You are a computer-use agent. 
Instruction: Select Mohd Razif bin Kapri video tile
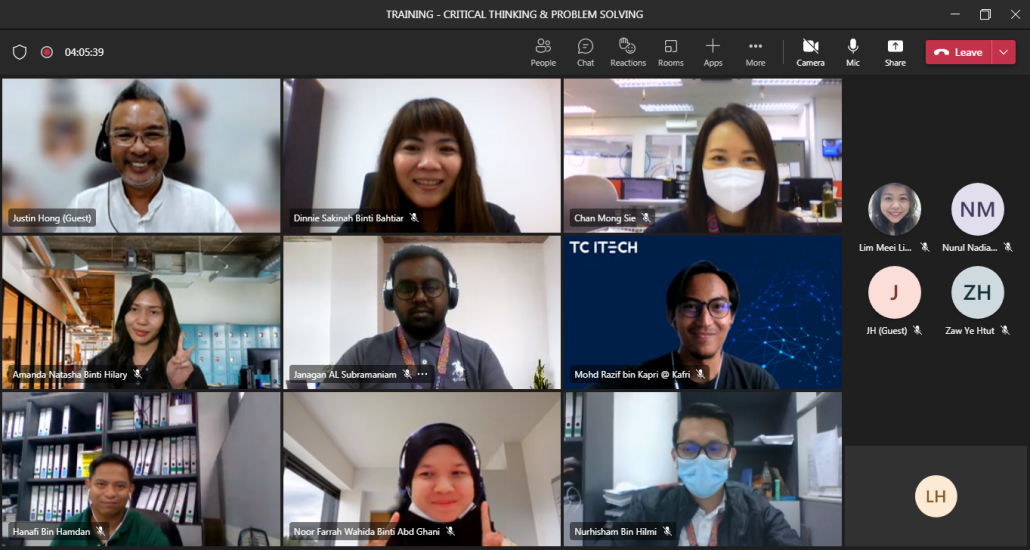click(x=702, y=312)
